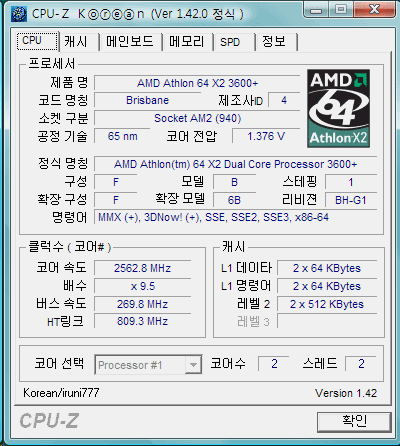Viewport: 400px width, 446px height.
Task: Click the core speed field showing 2562.8 MHz
Action: pyautogui.click(x=143, y=268)
